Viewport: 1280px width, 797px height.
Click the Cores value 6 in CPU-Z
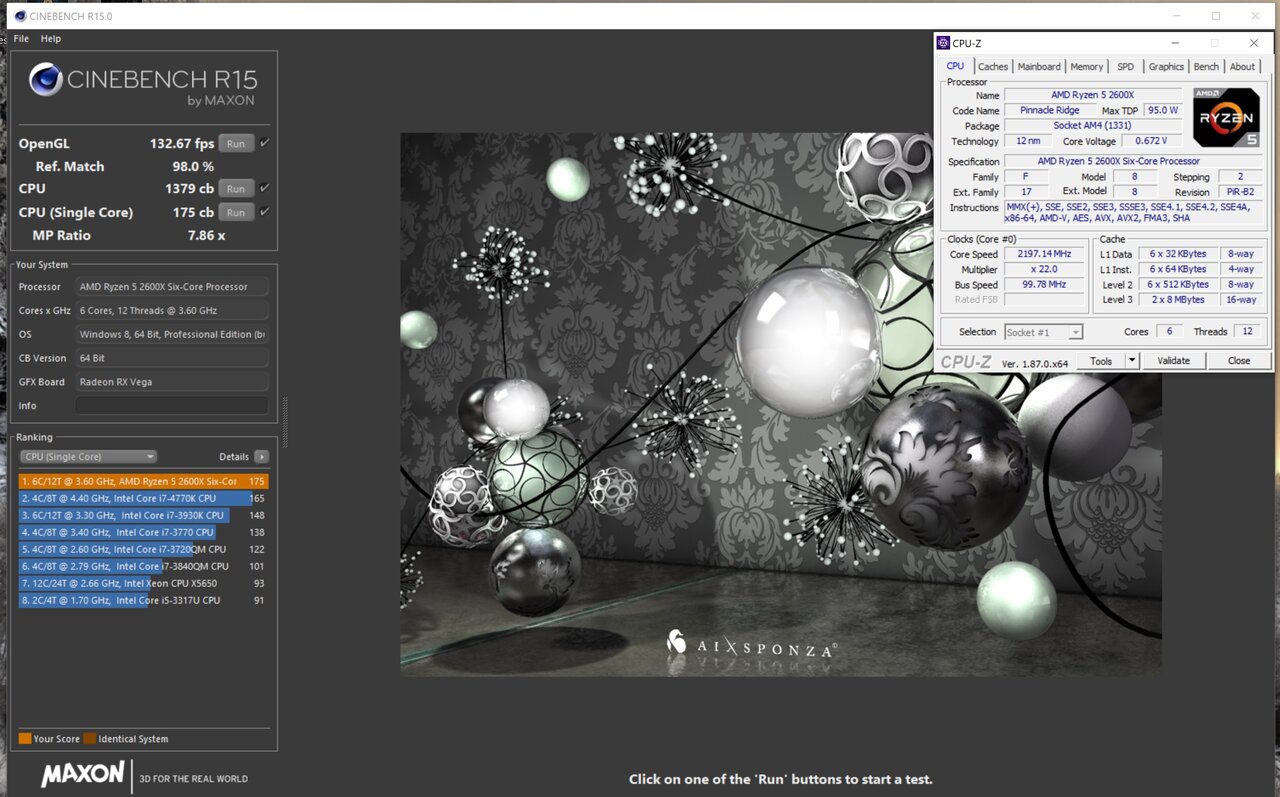(1168, 331)
